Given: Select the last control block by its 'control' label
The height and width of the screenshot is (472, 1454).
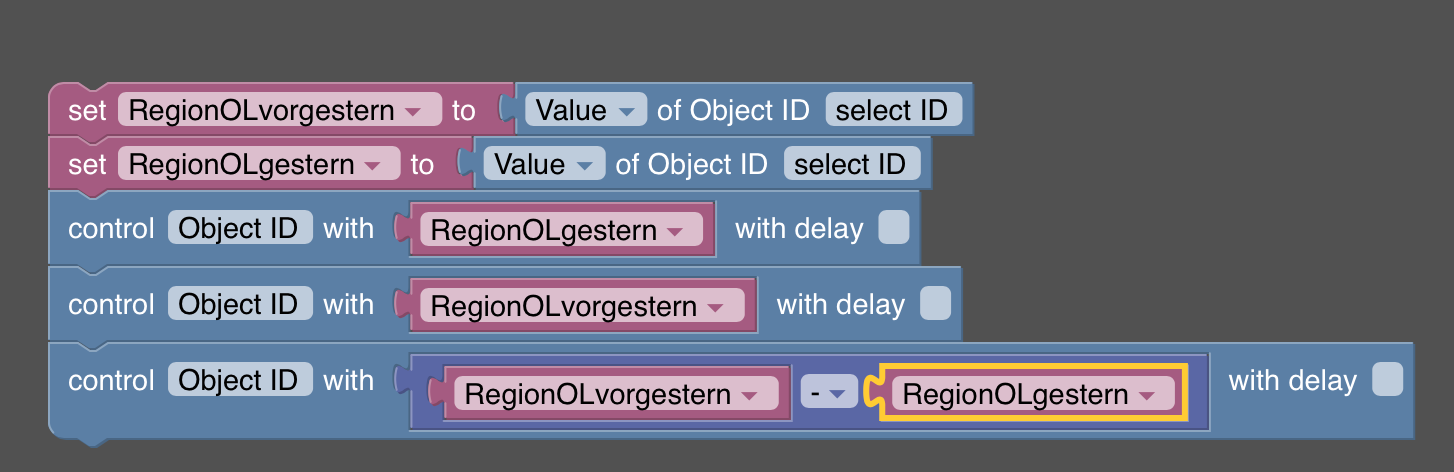Looking at the screenshot, I should point(110,380).
